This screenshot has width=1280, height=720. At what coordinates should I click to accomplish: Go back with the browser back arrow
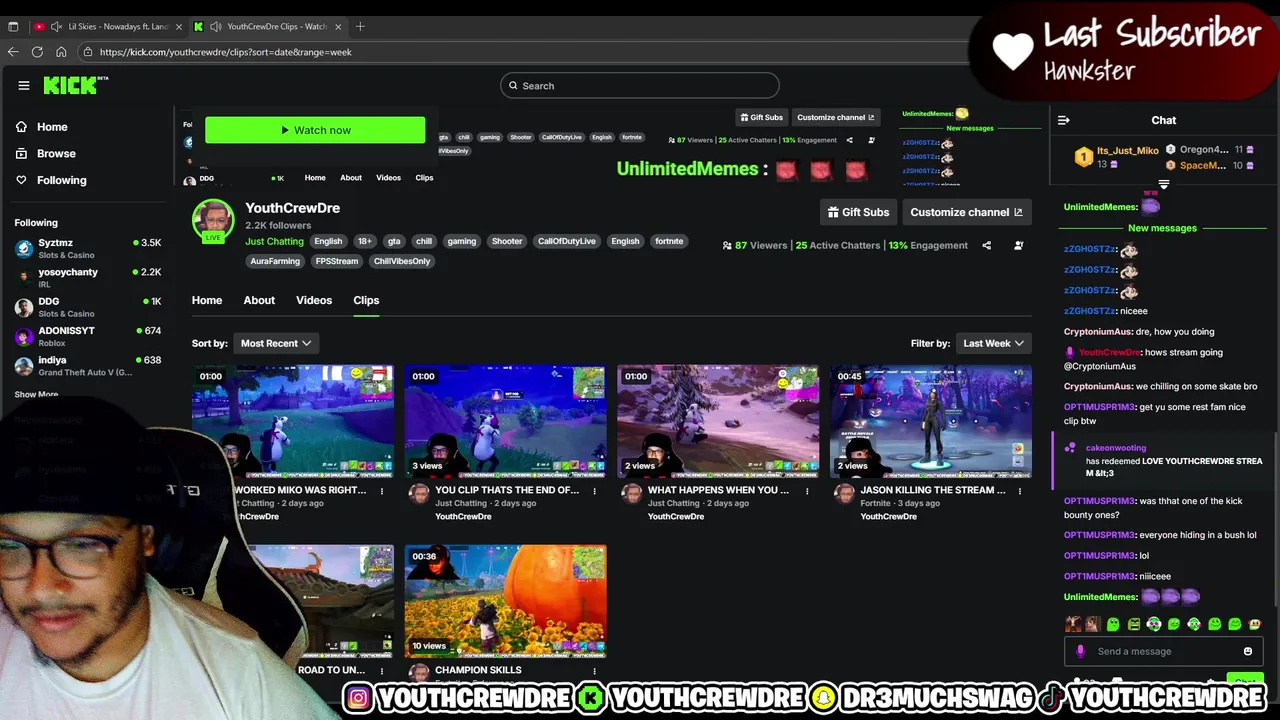point(13,52)
